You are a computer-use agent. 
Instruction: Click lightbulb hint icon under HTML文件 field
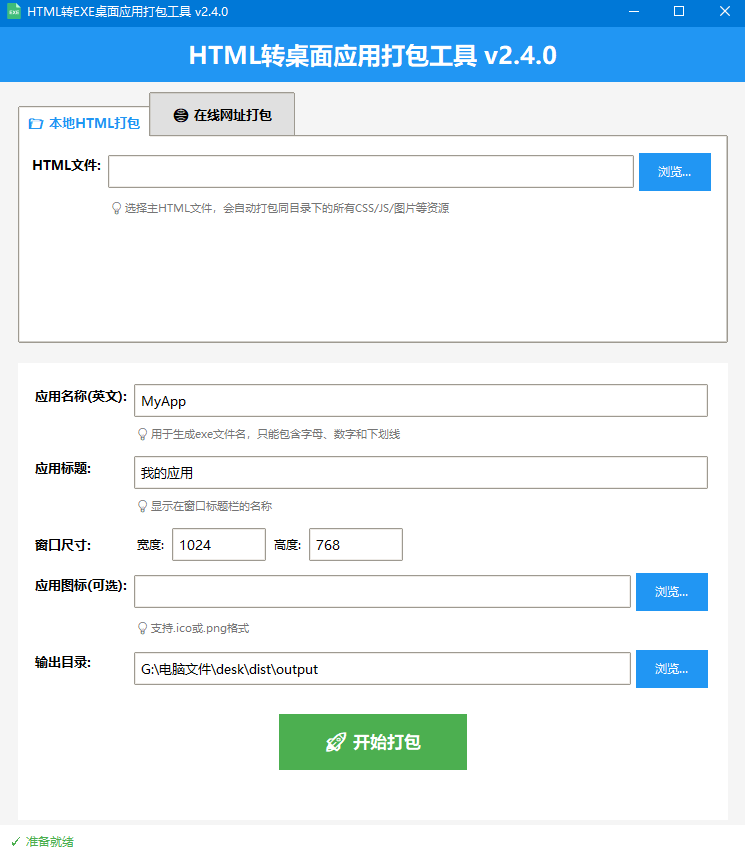click(x=116, y=208)
